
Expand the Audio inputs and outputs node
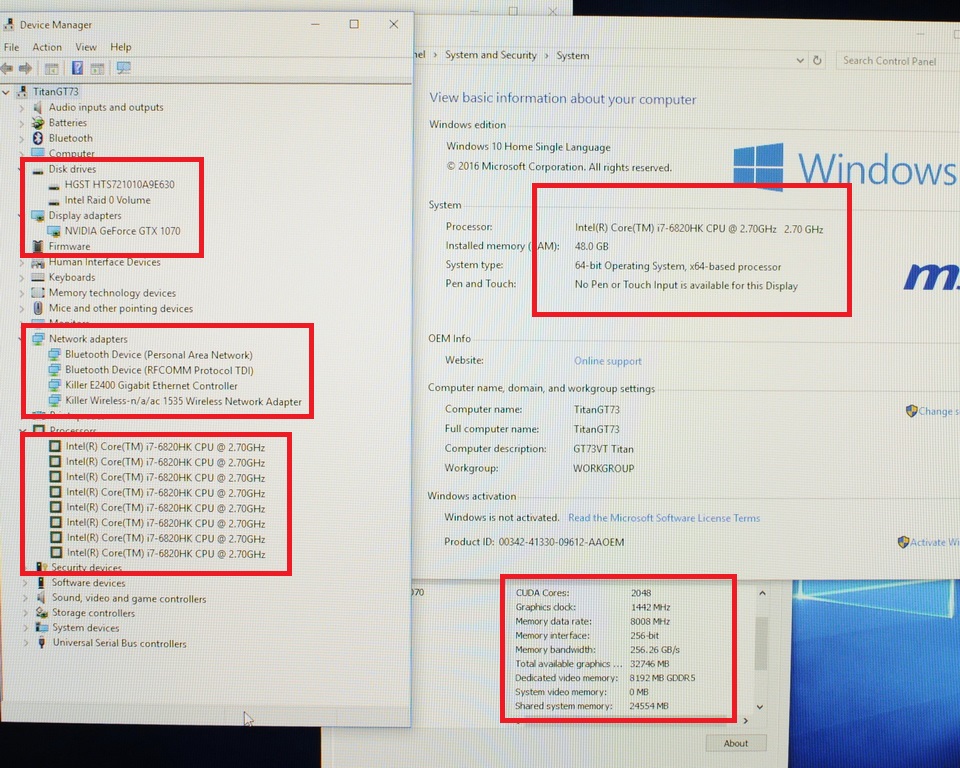(22, 108)
